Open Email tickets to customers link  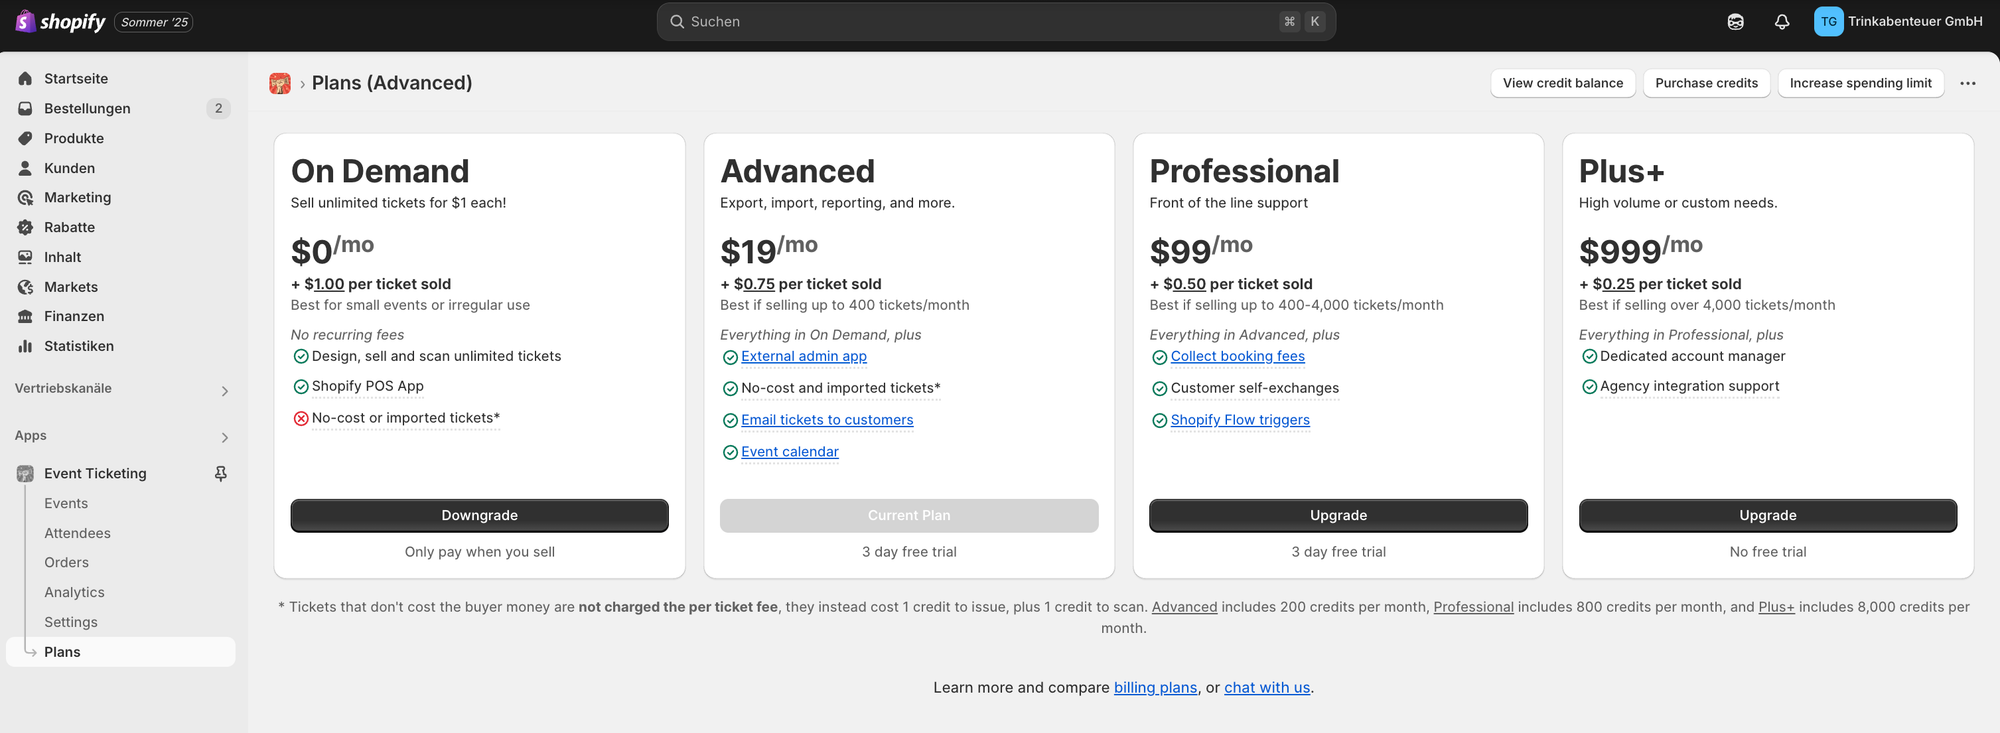[827, 420]
